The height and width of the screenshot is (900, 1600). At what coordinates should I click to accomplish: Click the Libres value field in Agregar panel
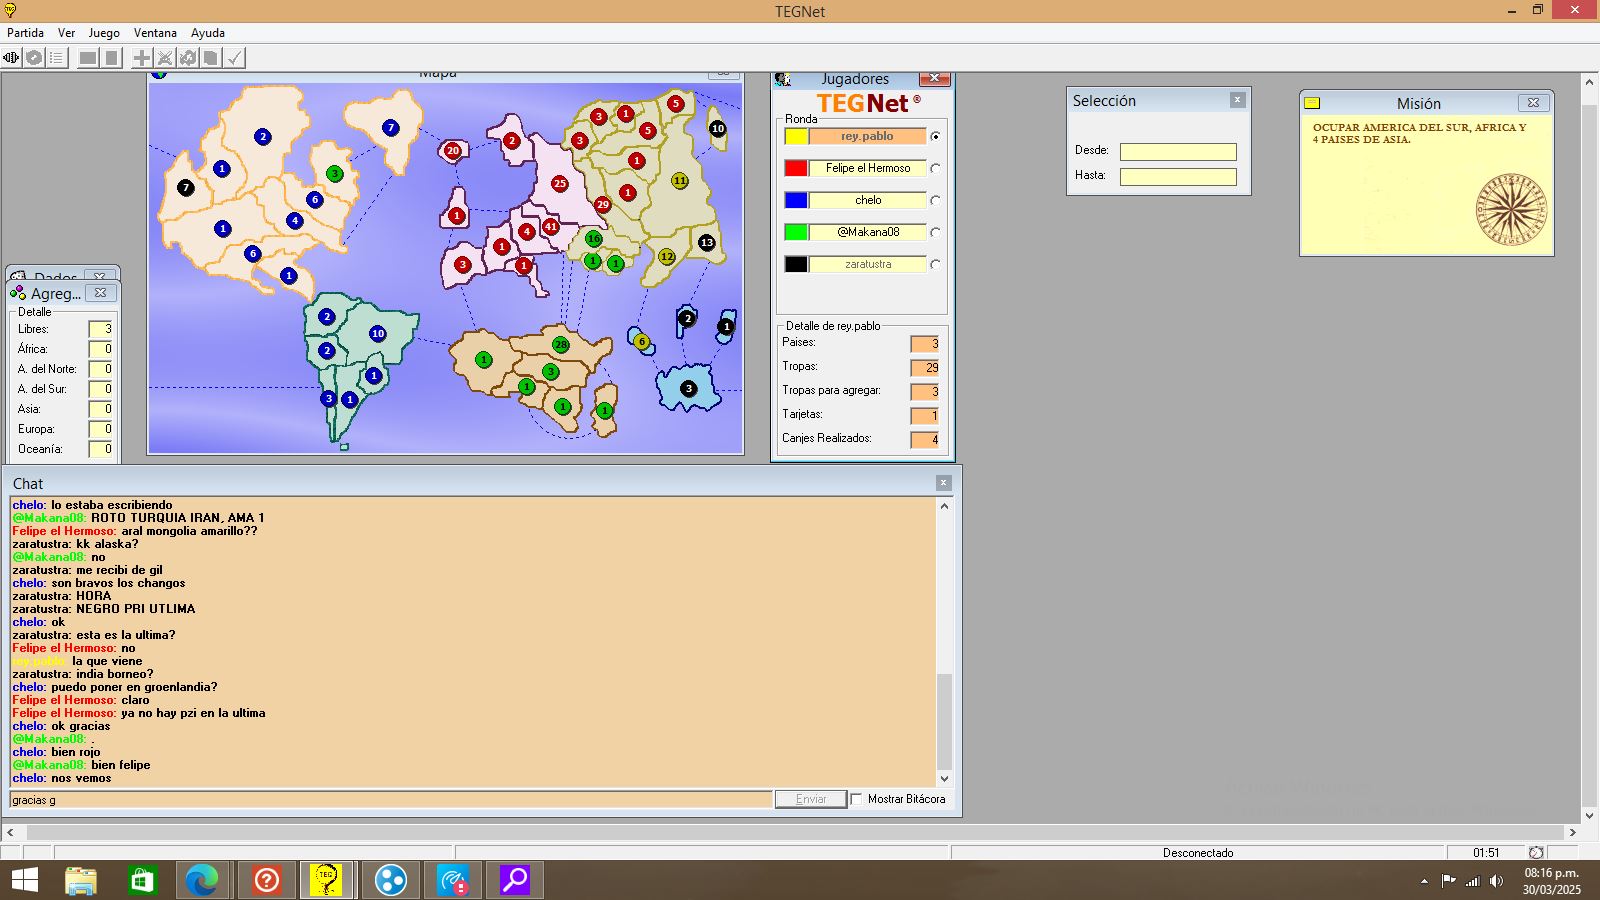(100, 329)
